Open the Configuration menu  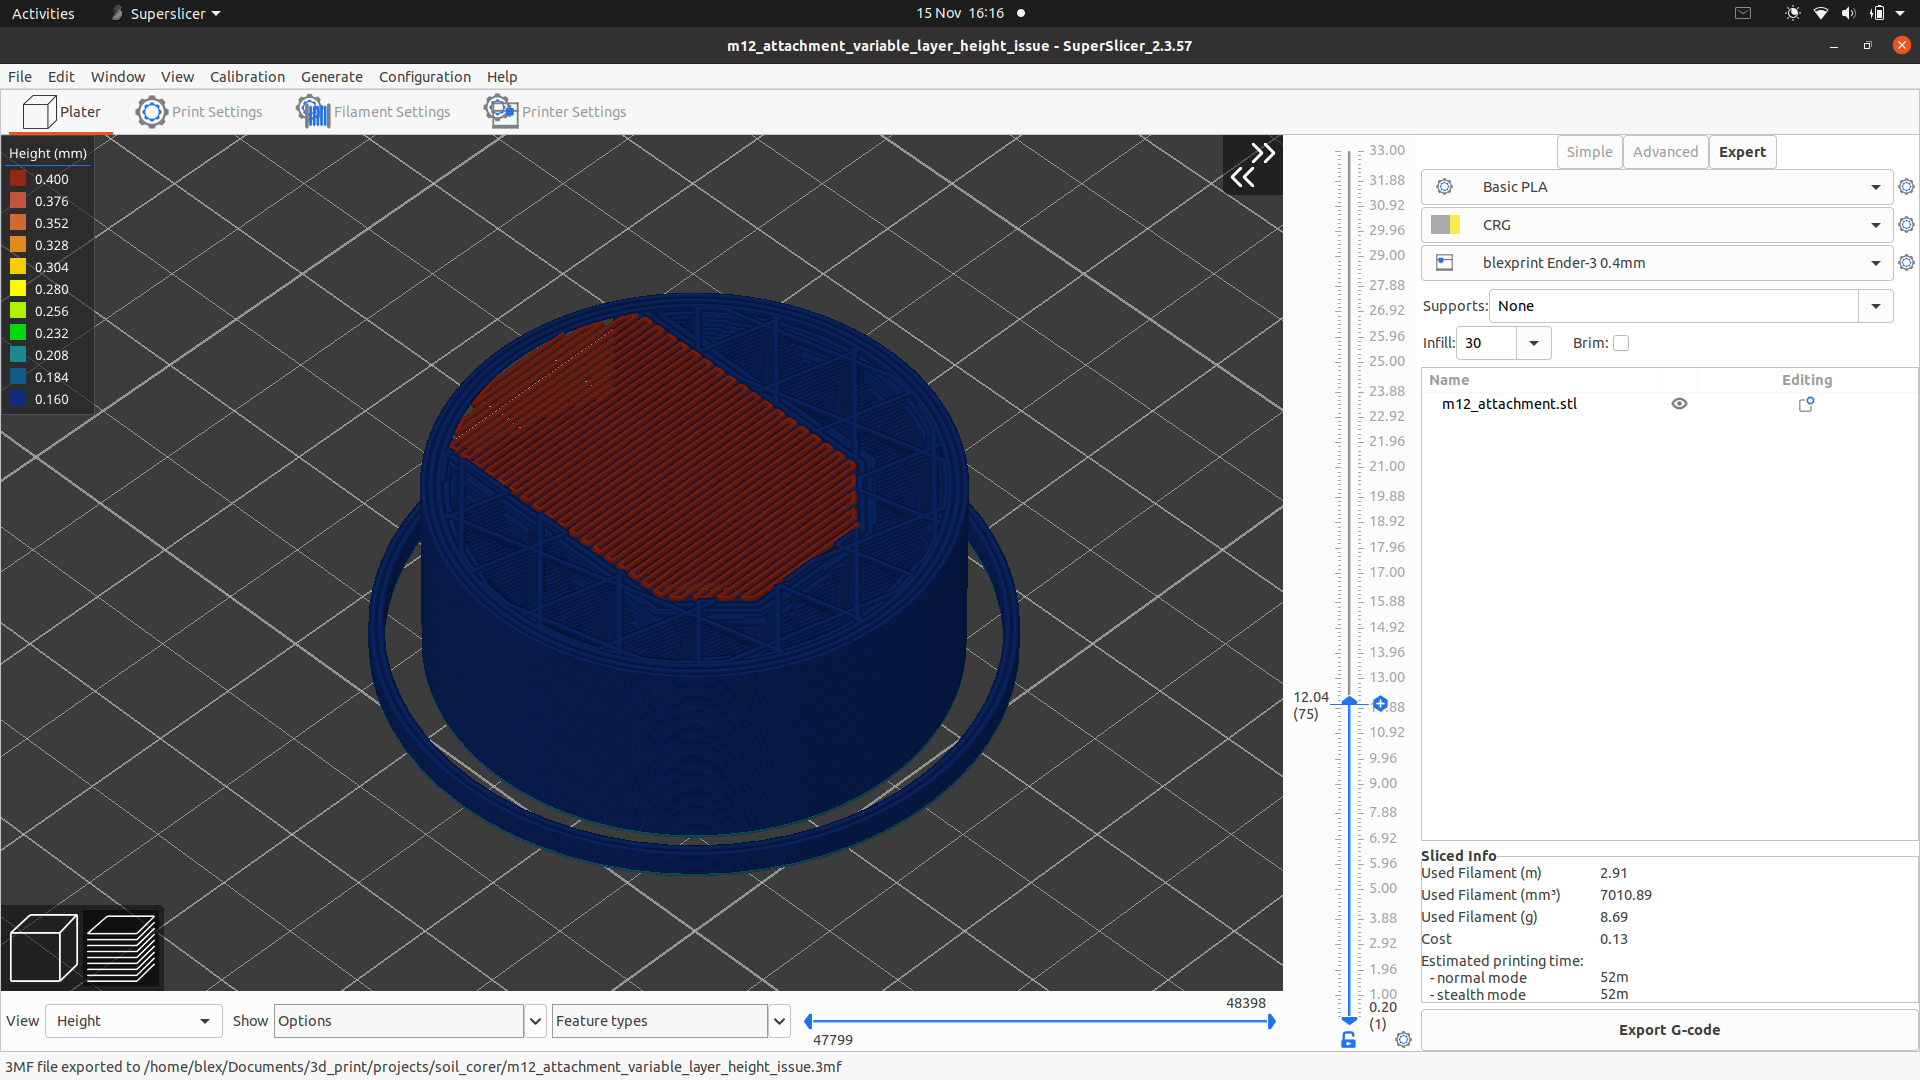[x=424, y=77]
